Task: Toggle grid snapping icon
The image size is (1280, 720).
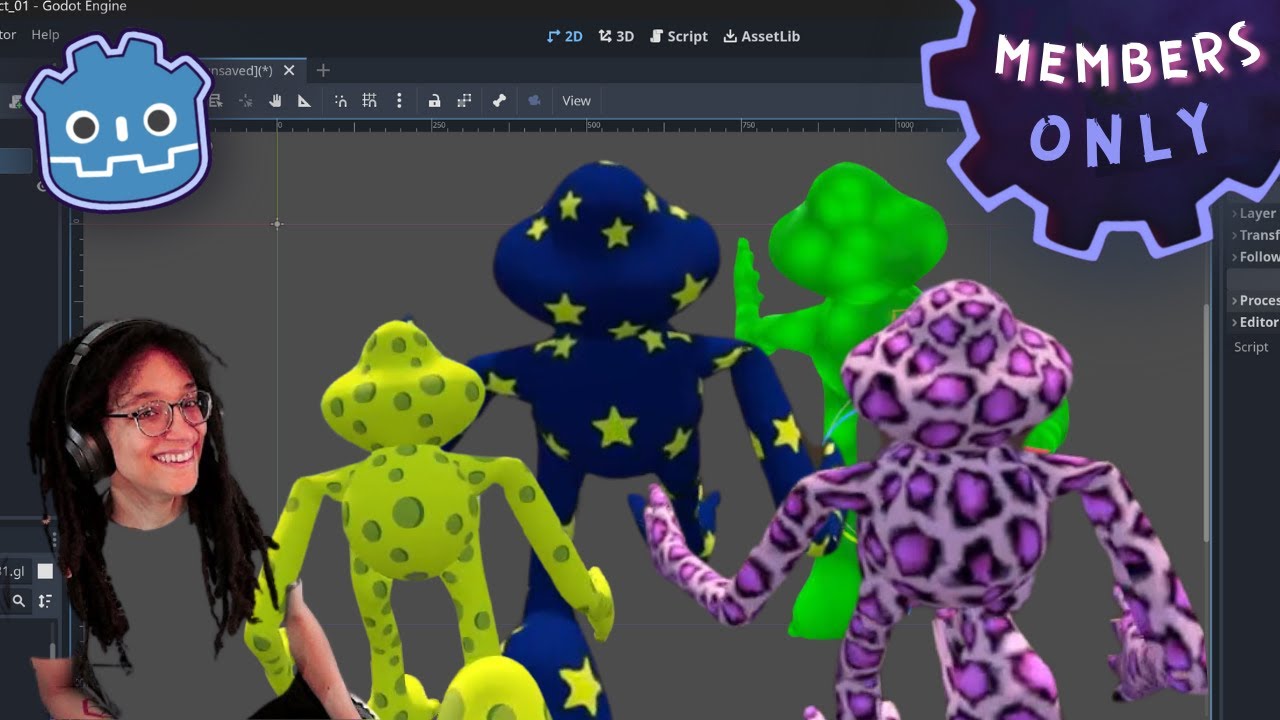Action: (x=369, y=100)
